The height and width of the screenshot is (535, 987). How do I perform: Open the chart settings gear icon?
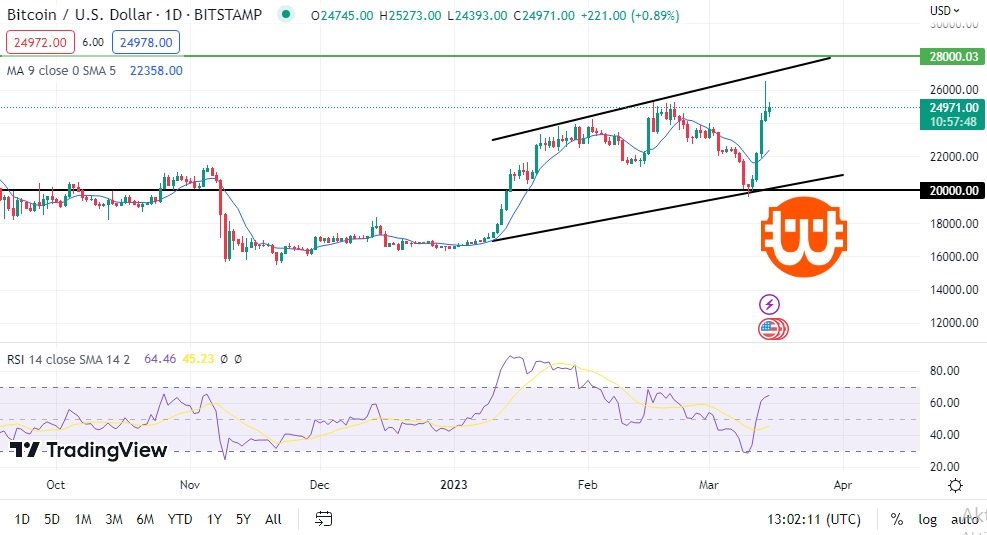955,485
